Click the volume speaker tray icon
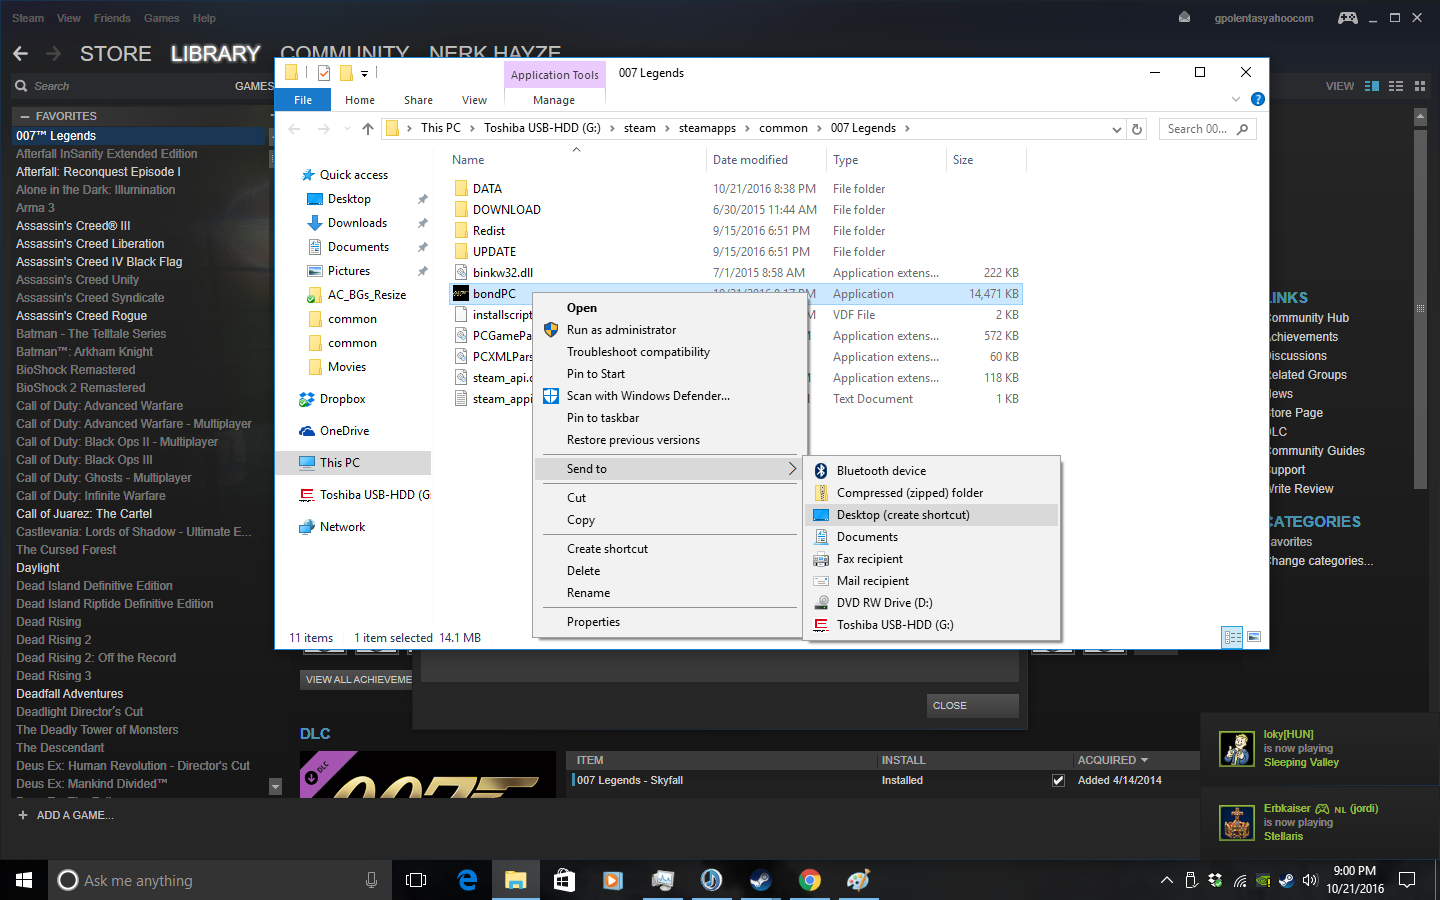 coord(1310,880)
